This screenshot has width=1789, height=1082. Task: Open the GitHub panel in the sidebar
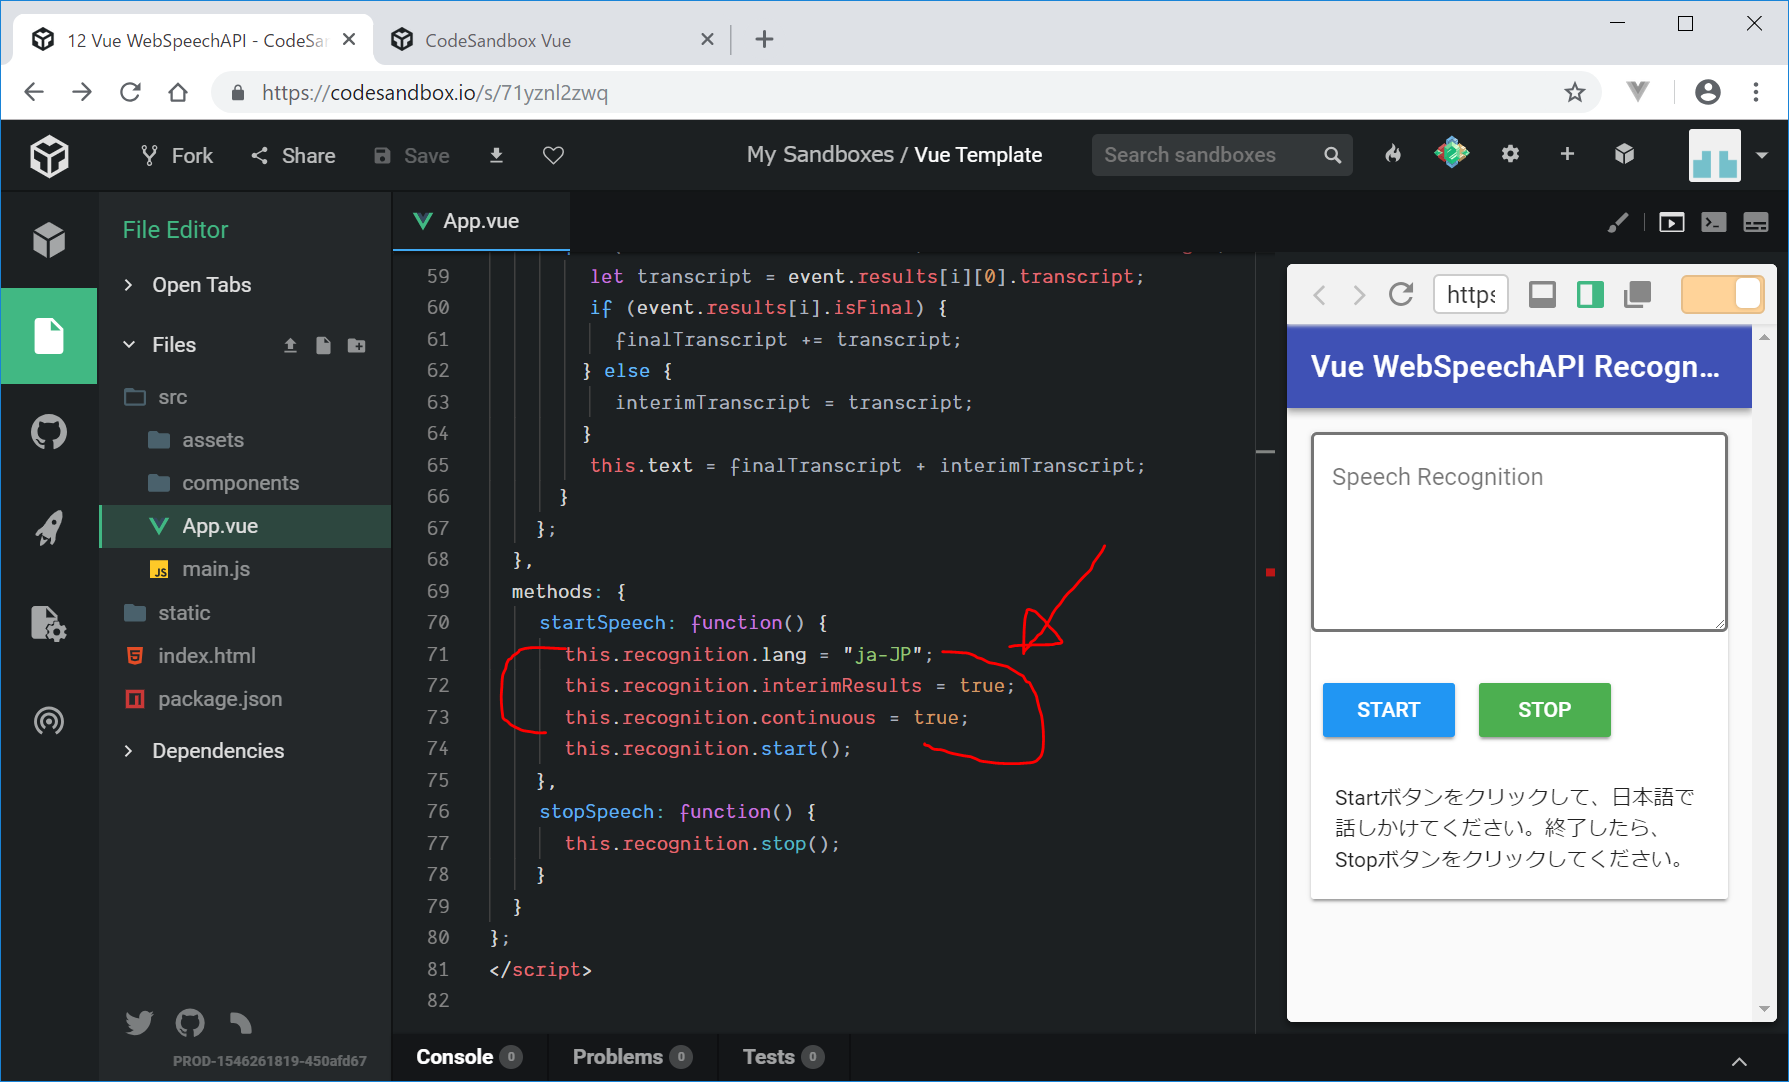tap(48, 433)
